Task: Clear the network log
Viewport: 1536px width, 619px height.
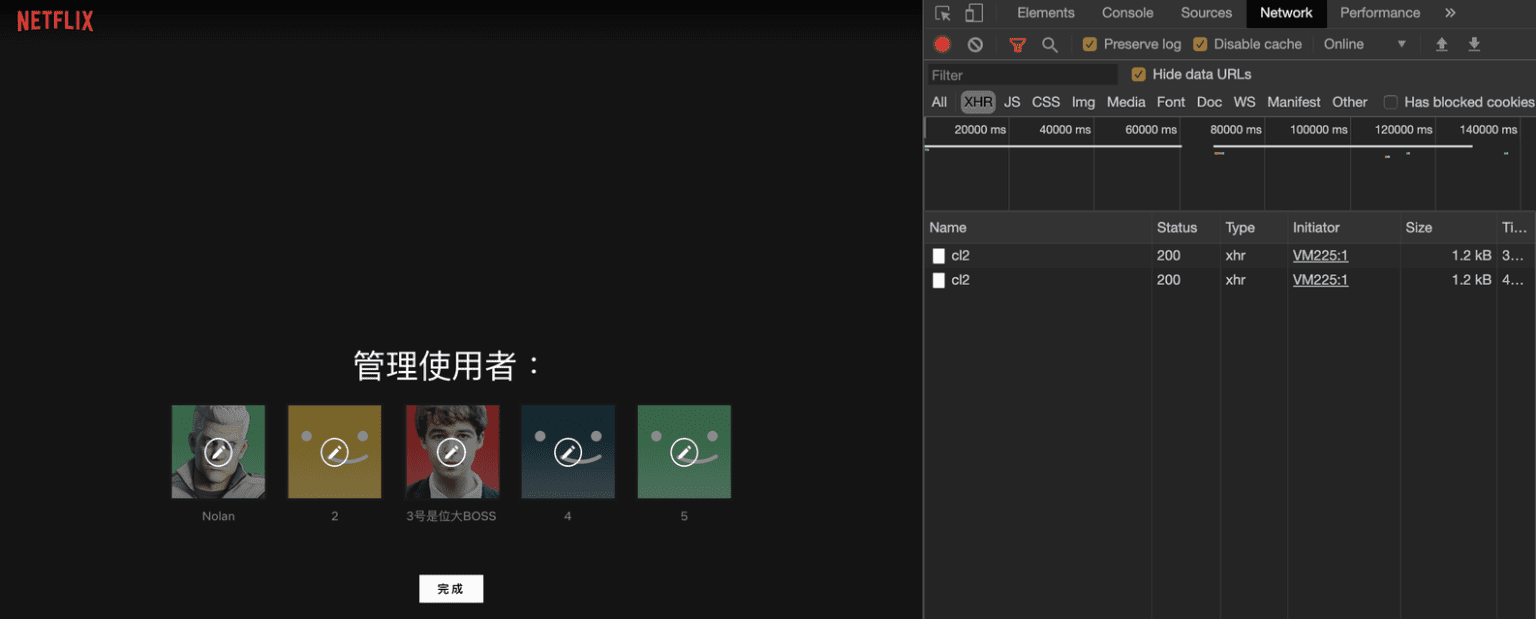Action: click(x=975, y=44)
